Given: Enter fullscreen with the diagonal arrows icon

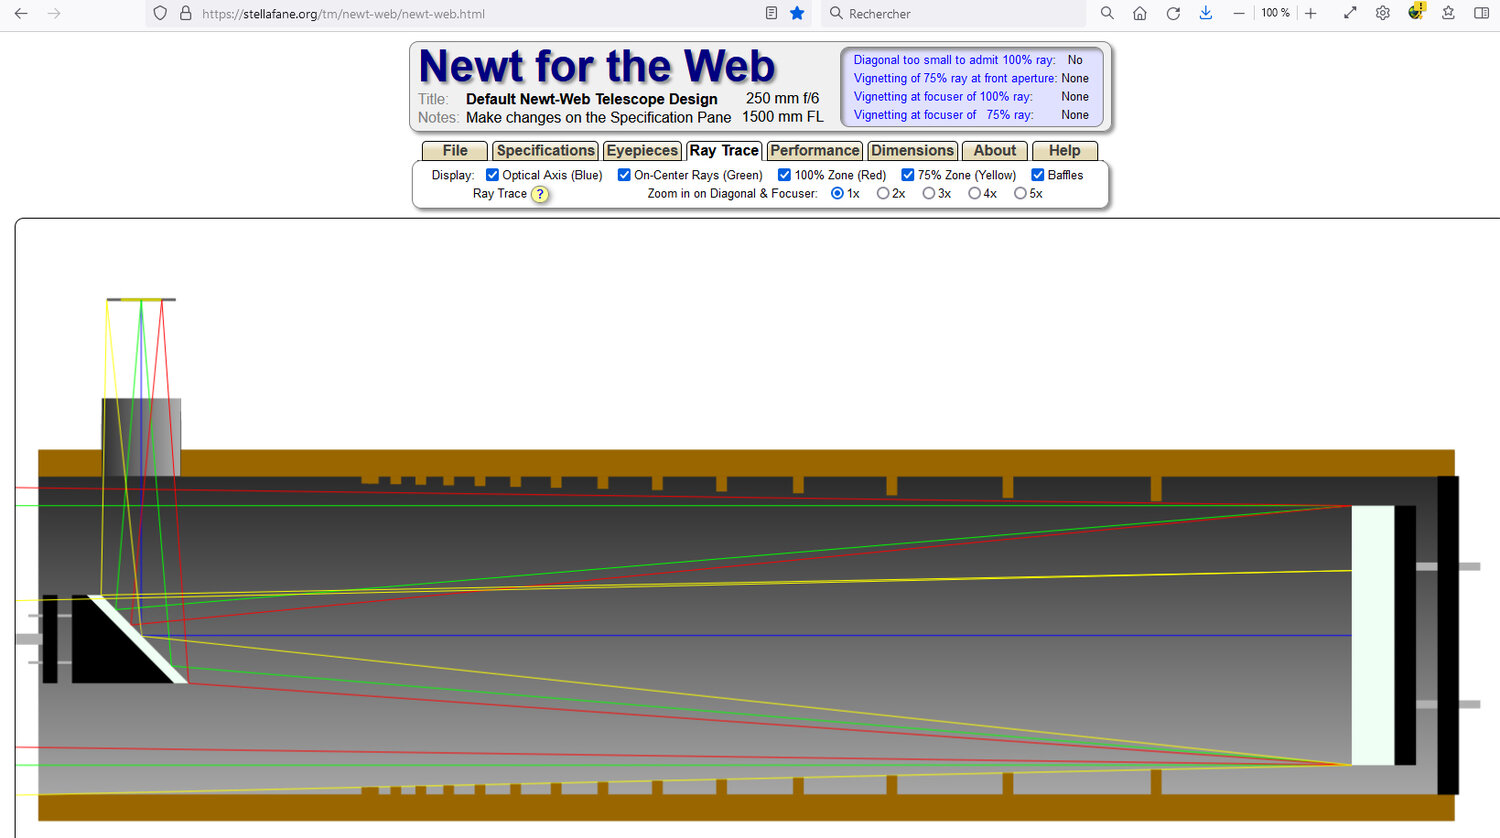Looking at the screenshot, I should click(x=1350, y=13).
